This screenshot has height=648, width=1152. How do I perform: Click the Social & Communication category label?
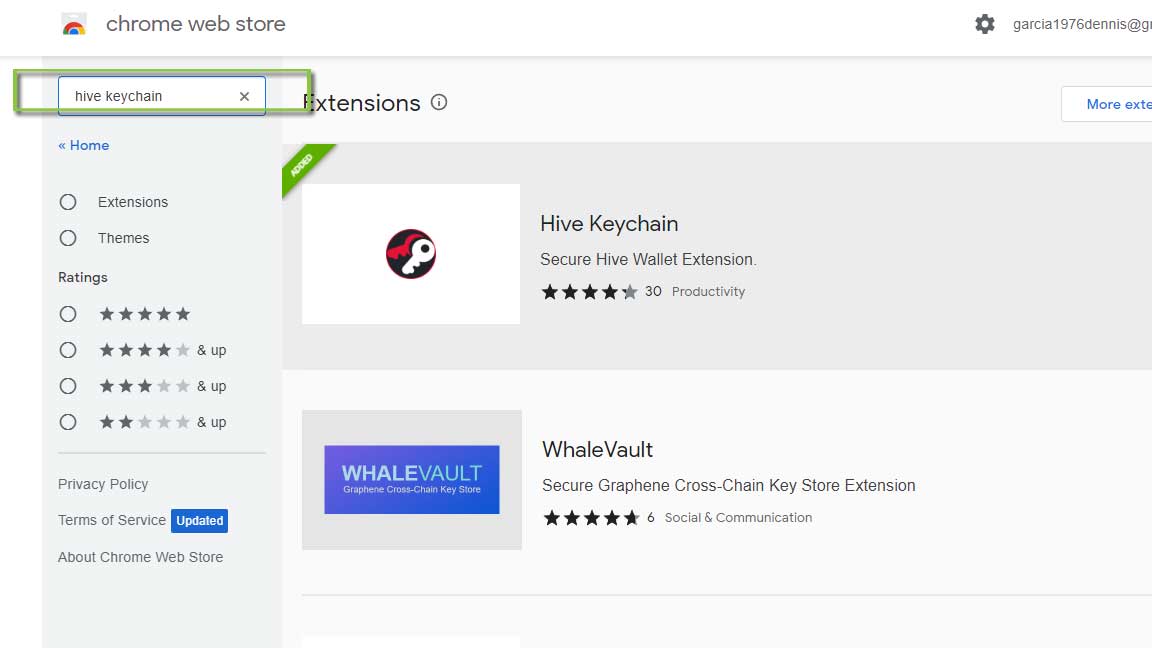pos(738,518)
